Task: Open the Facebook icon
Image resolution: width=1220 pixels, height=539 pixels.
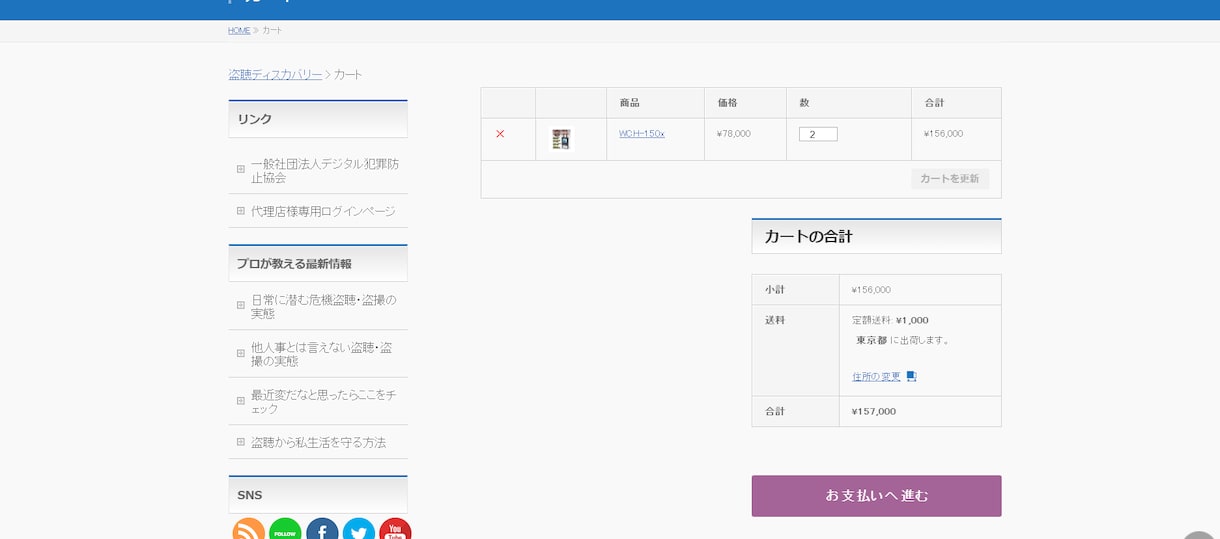Action: 322,529
